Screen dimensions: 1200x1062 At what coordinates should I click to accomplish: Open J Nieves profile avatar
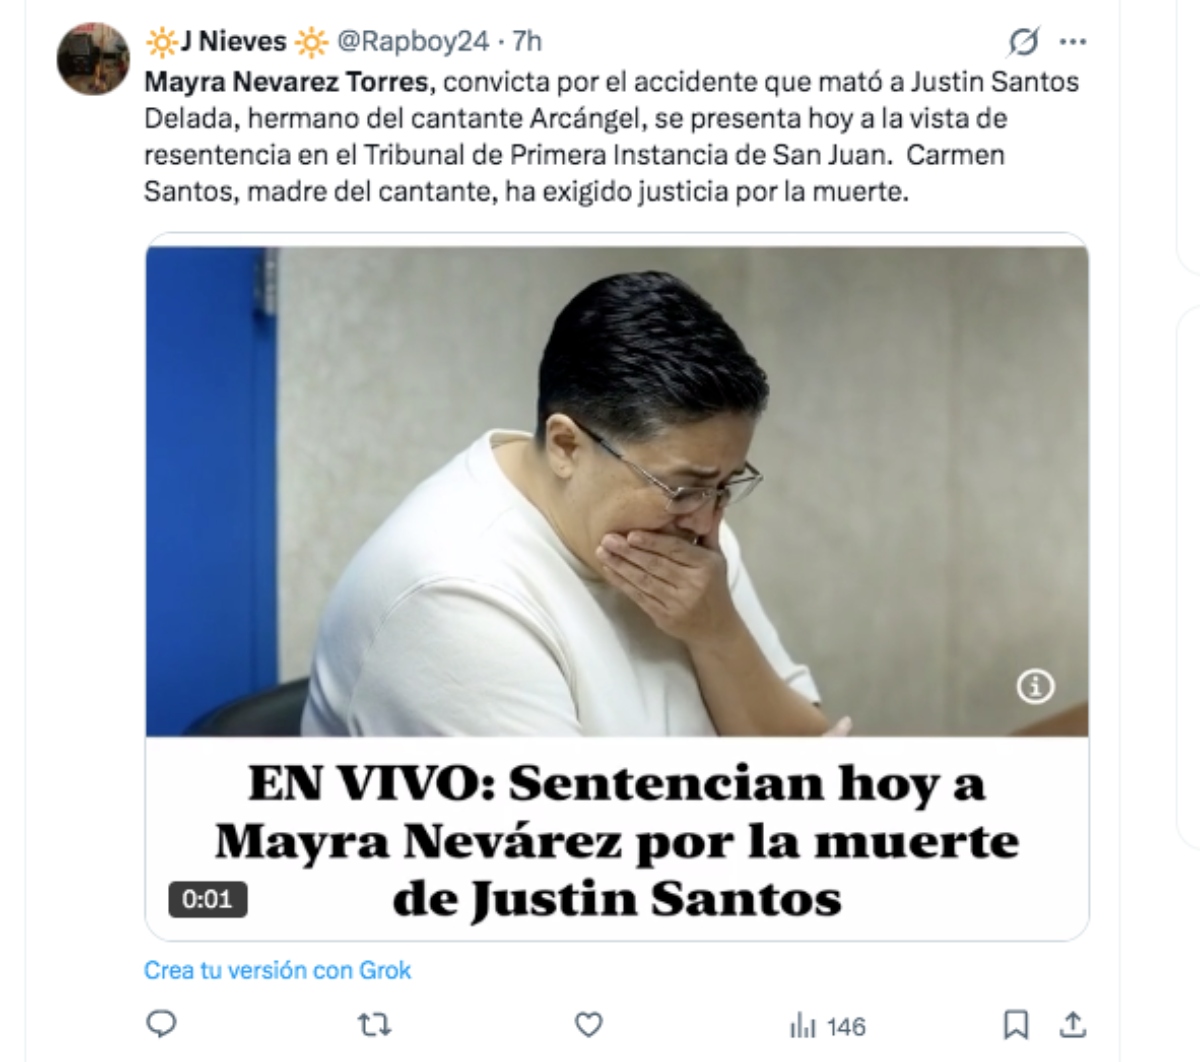point(93,59)
